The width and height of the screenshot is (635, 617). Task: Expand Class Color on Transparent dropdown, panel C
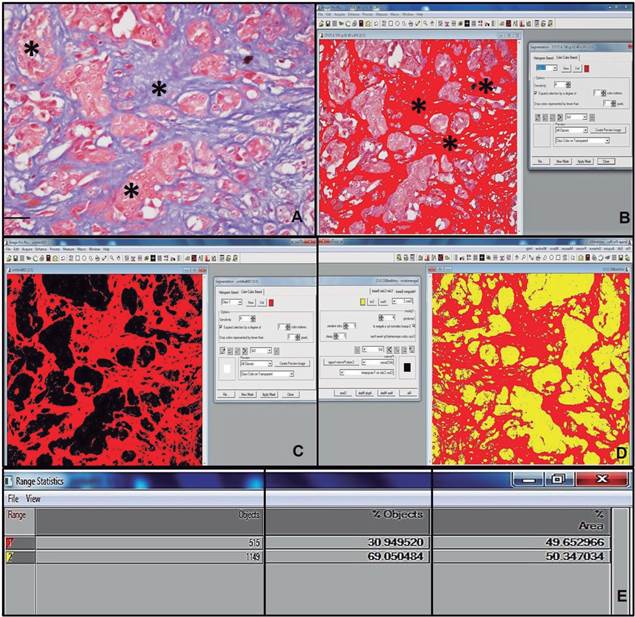(269, 376)
